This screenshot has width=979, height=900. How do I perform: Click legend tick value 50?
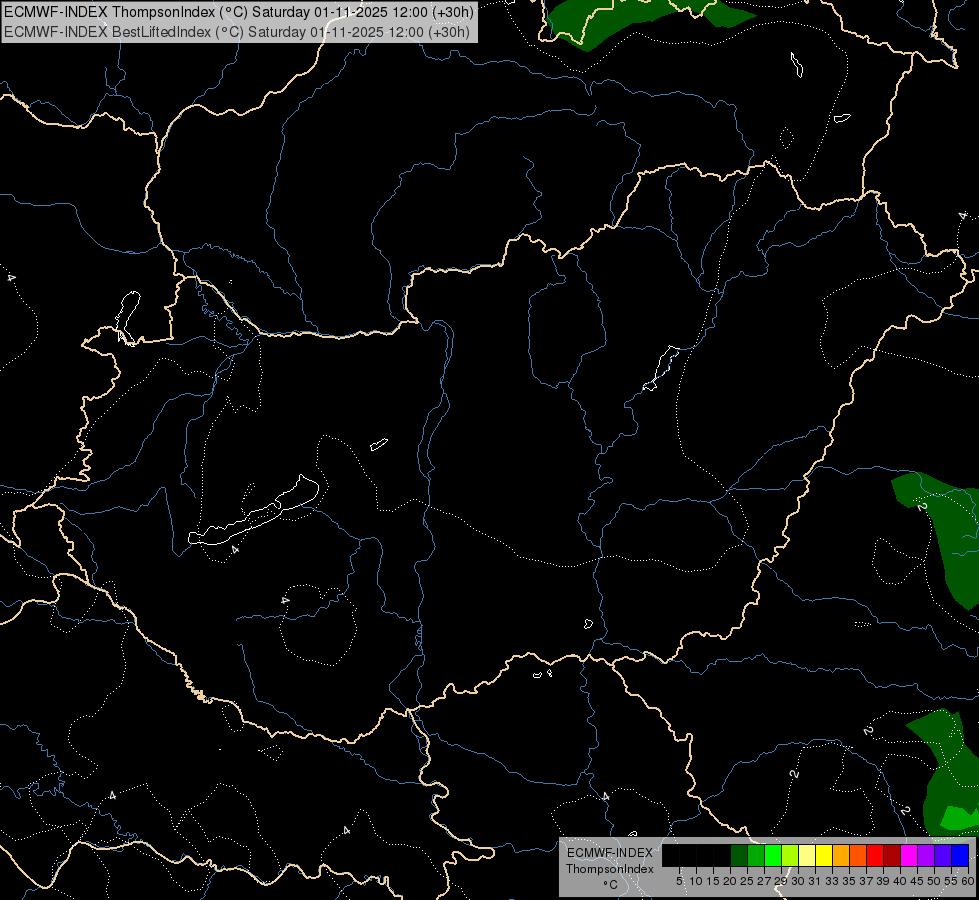[x=933, y=881]
